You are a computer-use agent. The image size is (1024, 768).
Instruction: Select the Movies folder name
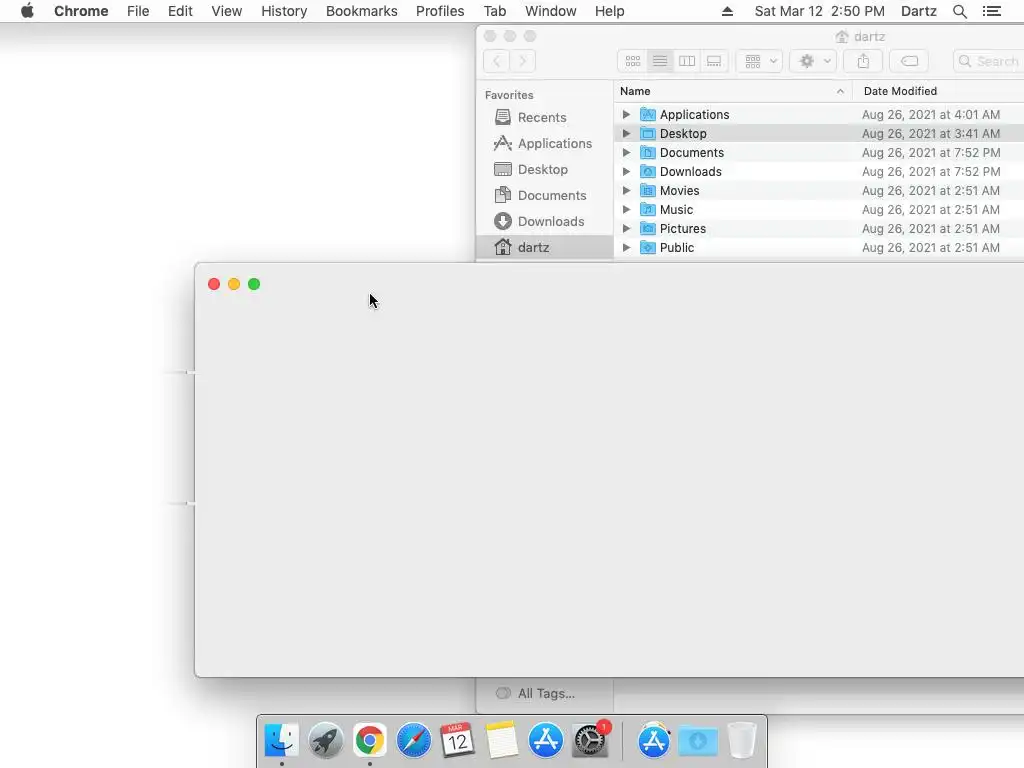pyautogui.click(x=679, y=191)
